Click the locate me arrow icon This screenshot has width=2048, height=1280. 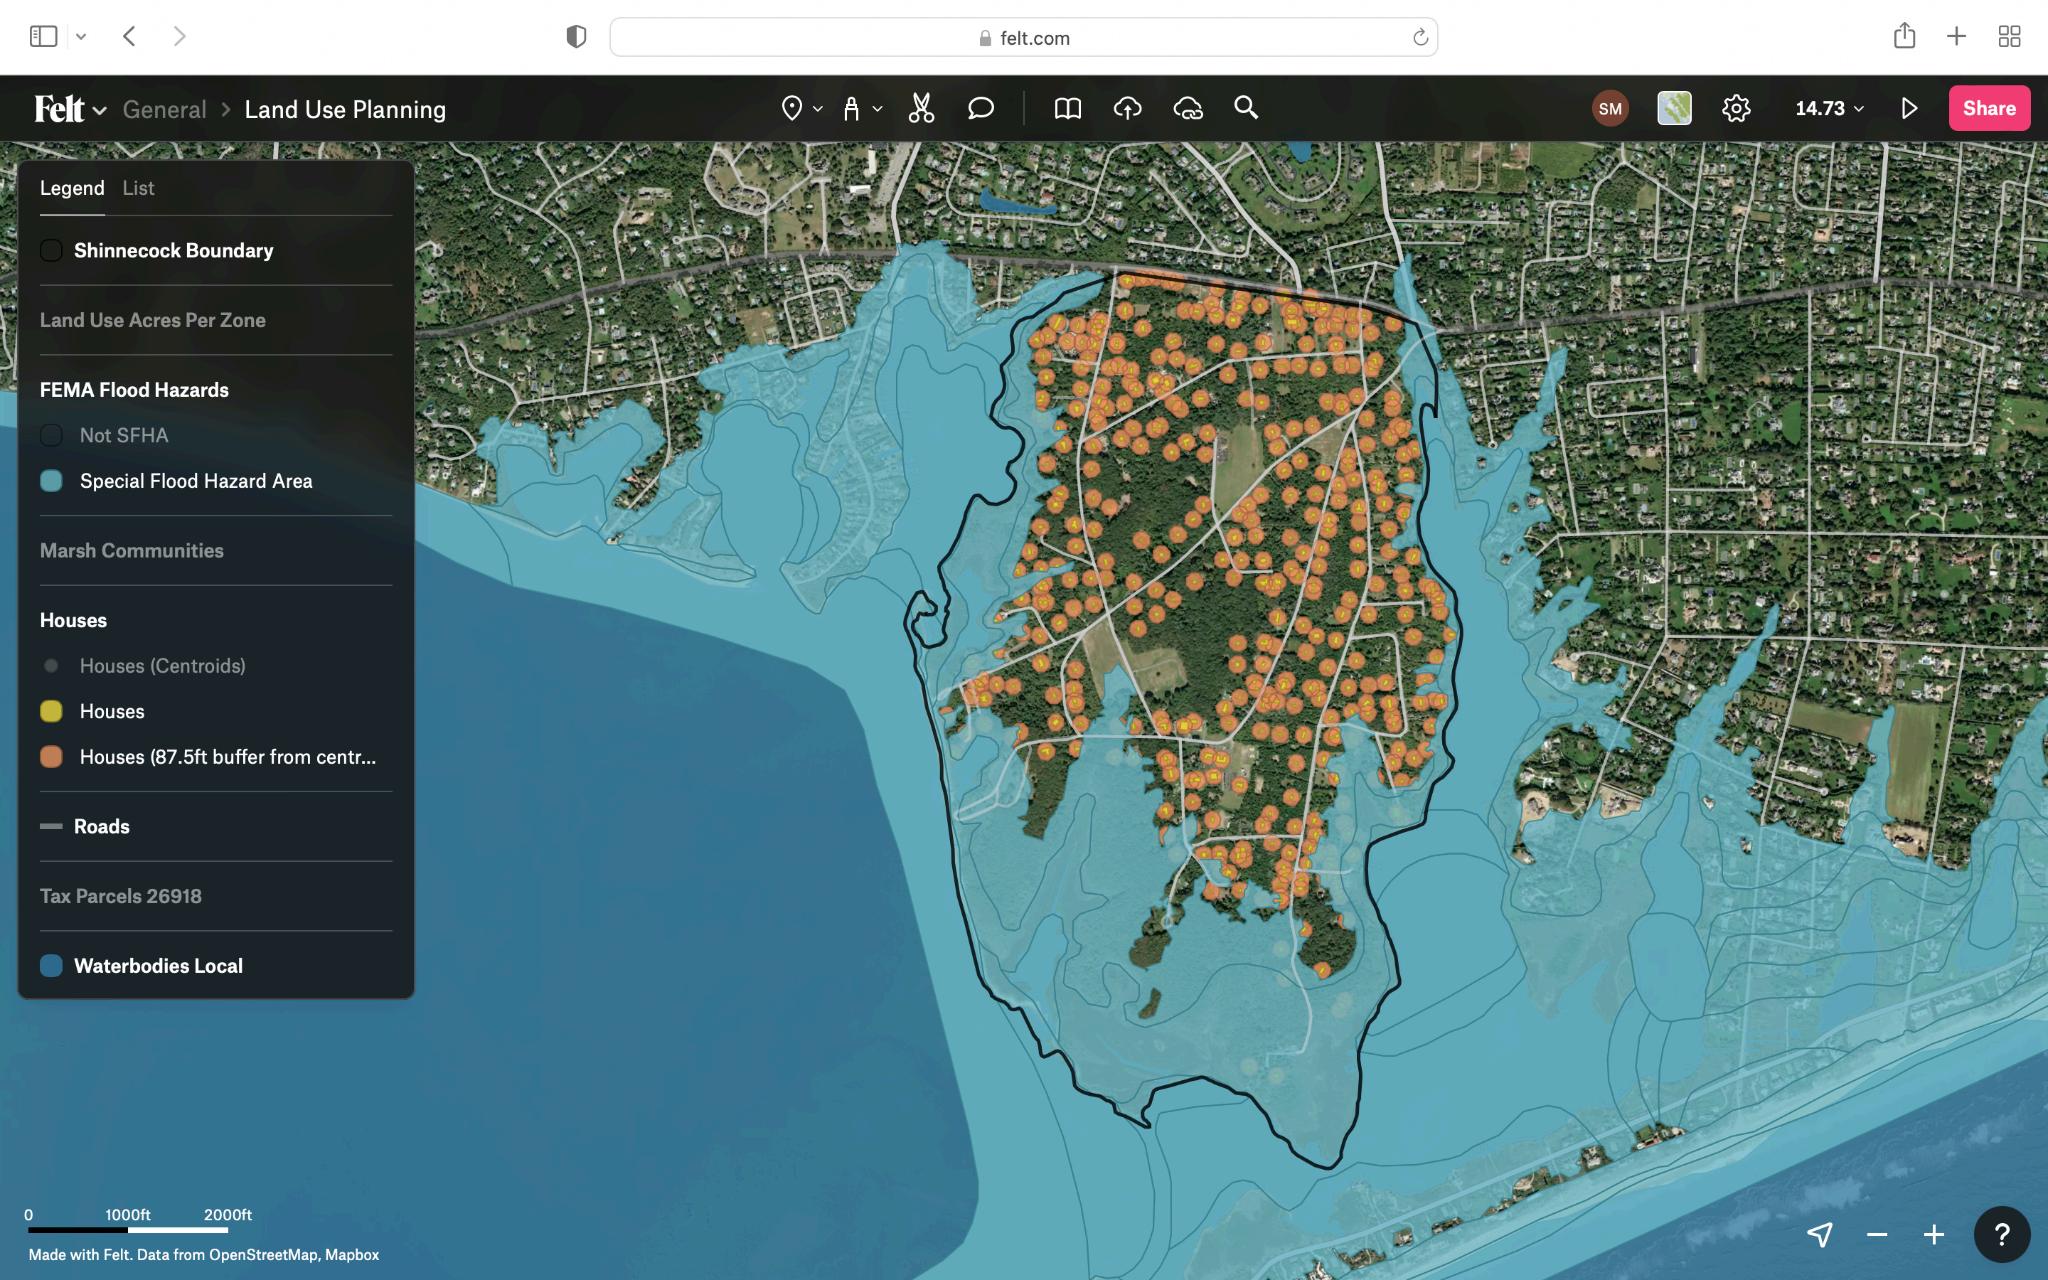[x=1820, y=1234]
